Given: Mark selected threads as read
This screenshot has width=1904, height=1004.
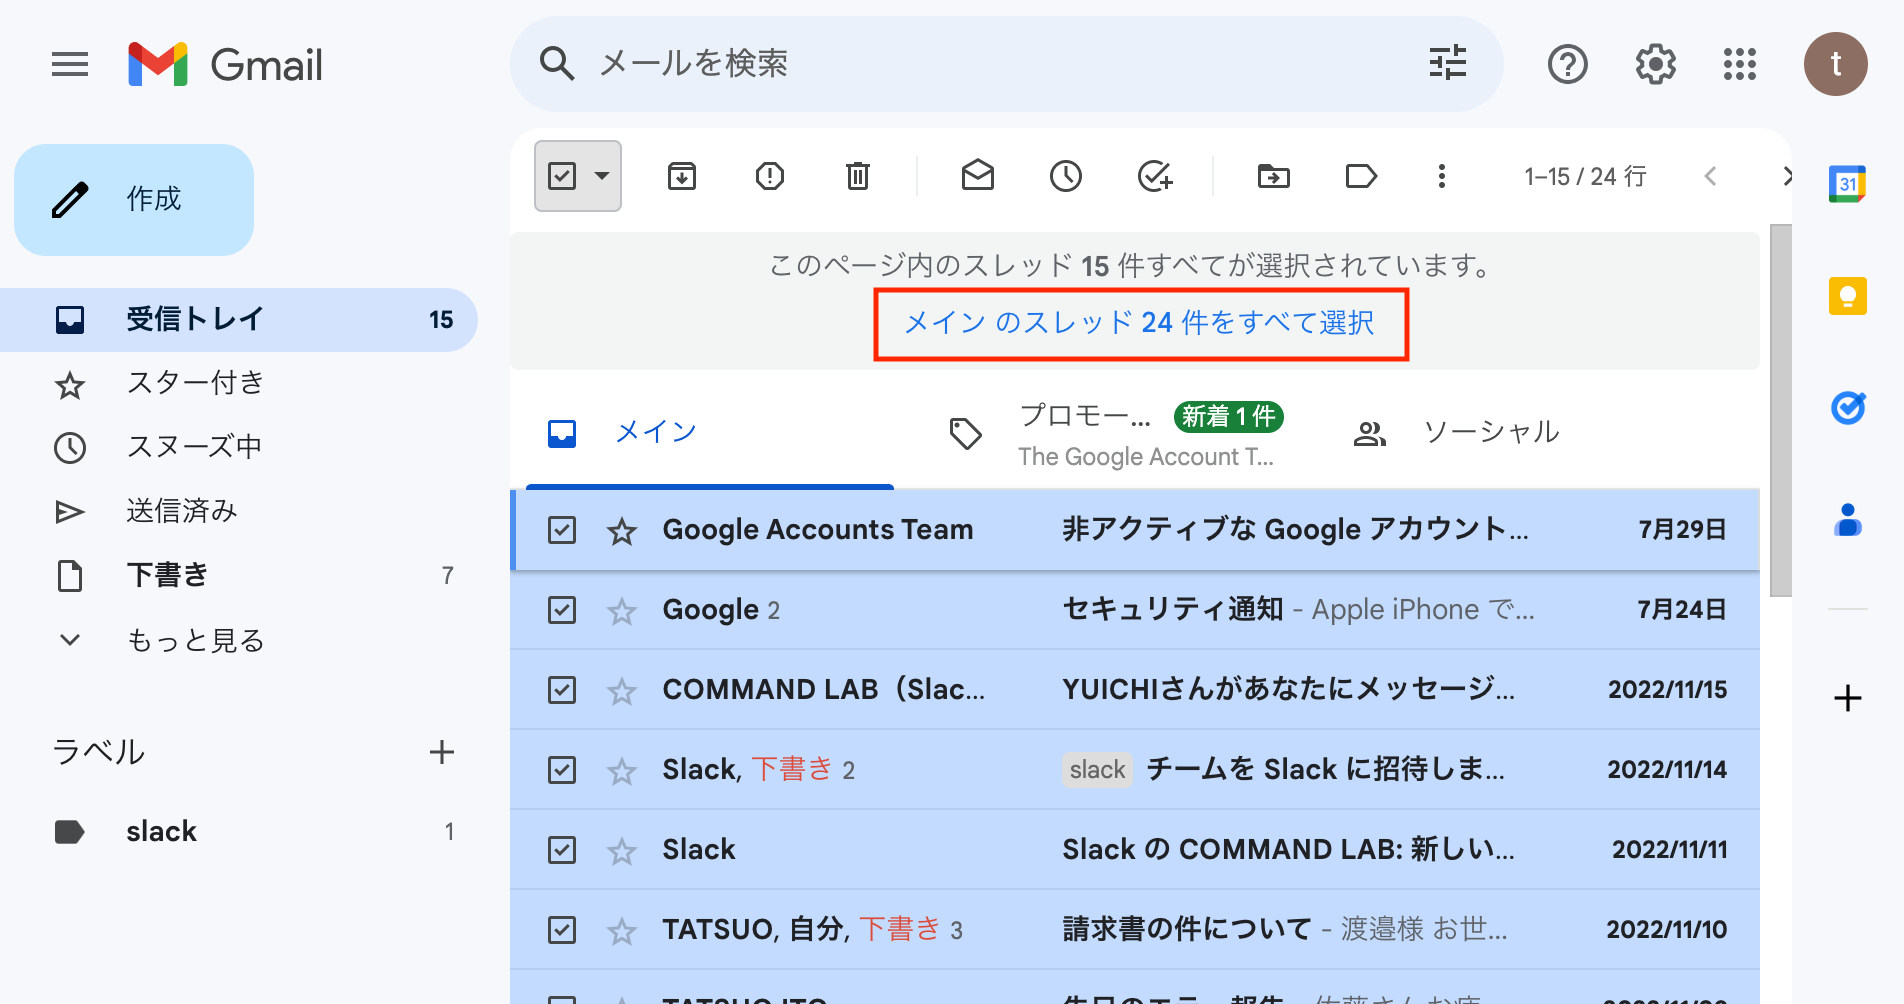Looking at the screenshot, I should (x=978, y=176).
